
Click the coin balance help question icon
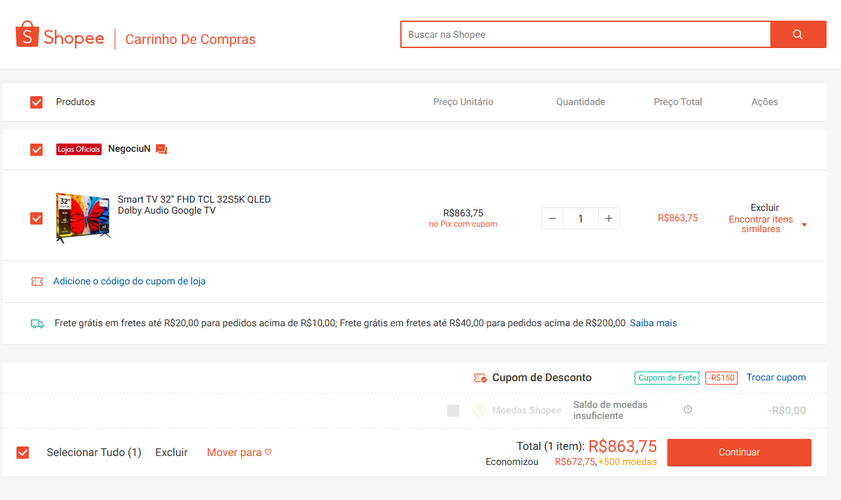tap(688, 409)
